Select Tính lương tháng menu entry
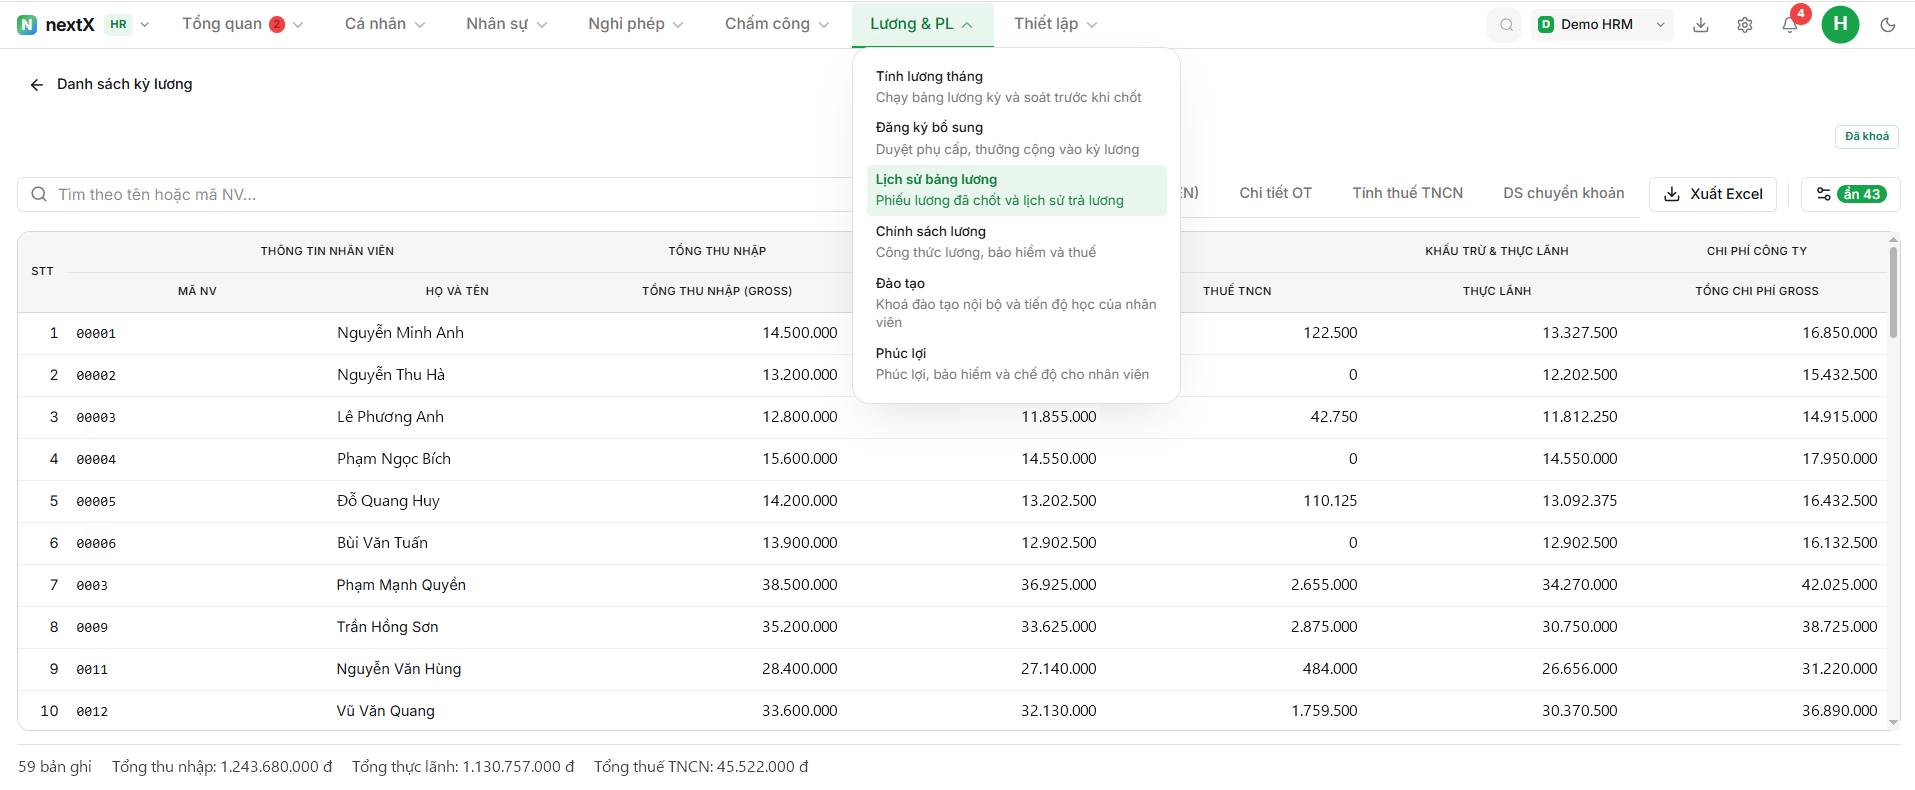This screenshot has height=790, width=1915. pos(1016,87)
